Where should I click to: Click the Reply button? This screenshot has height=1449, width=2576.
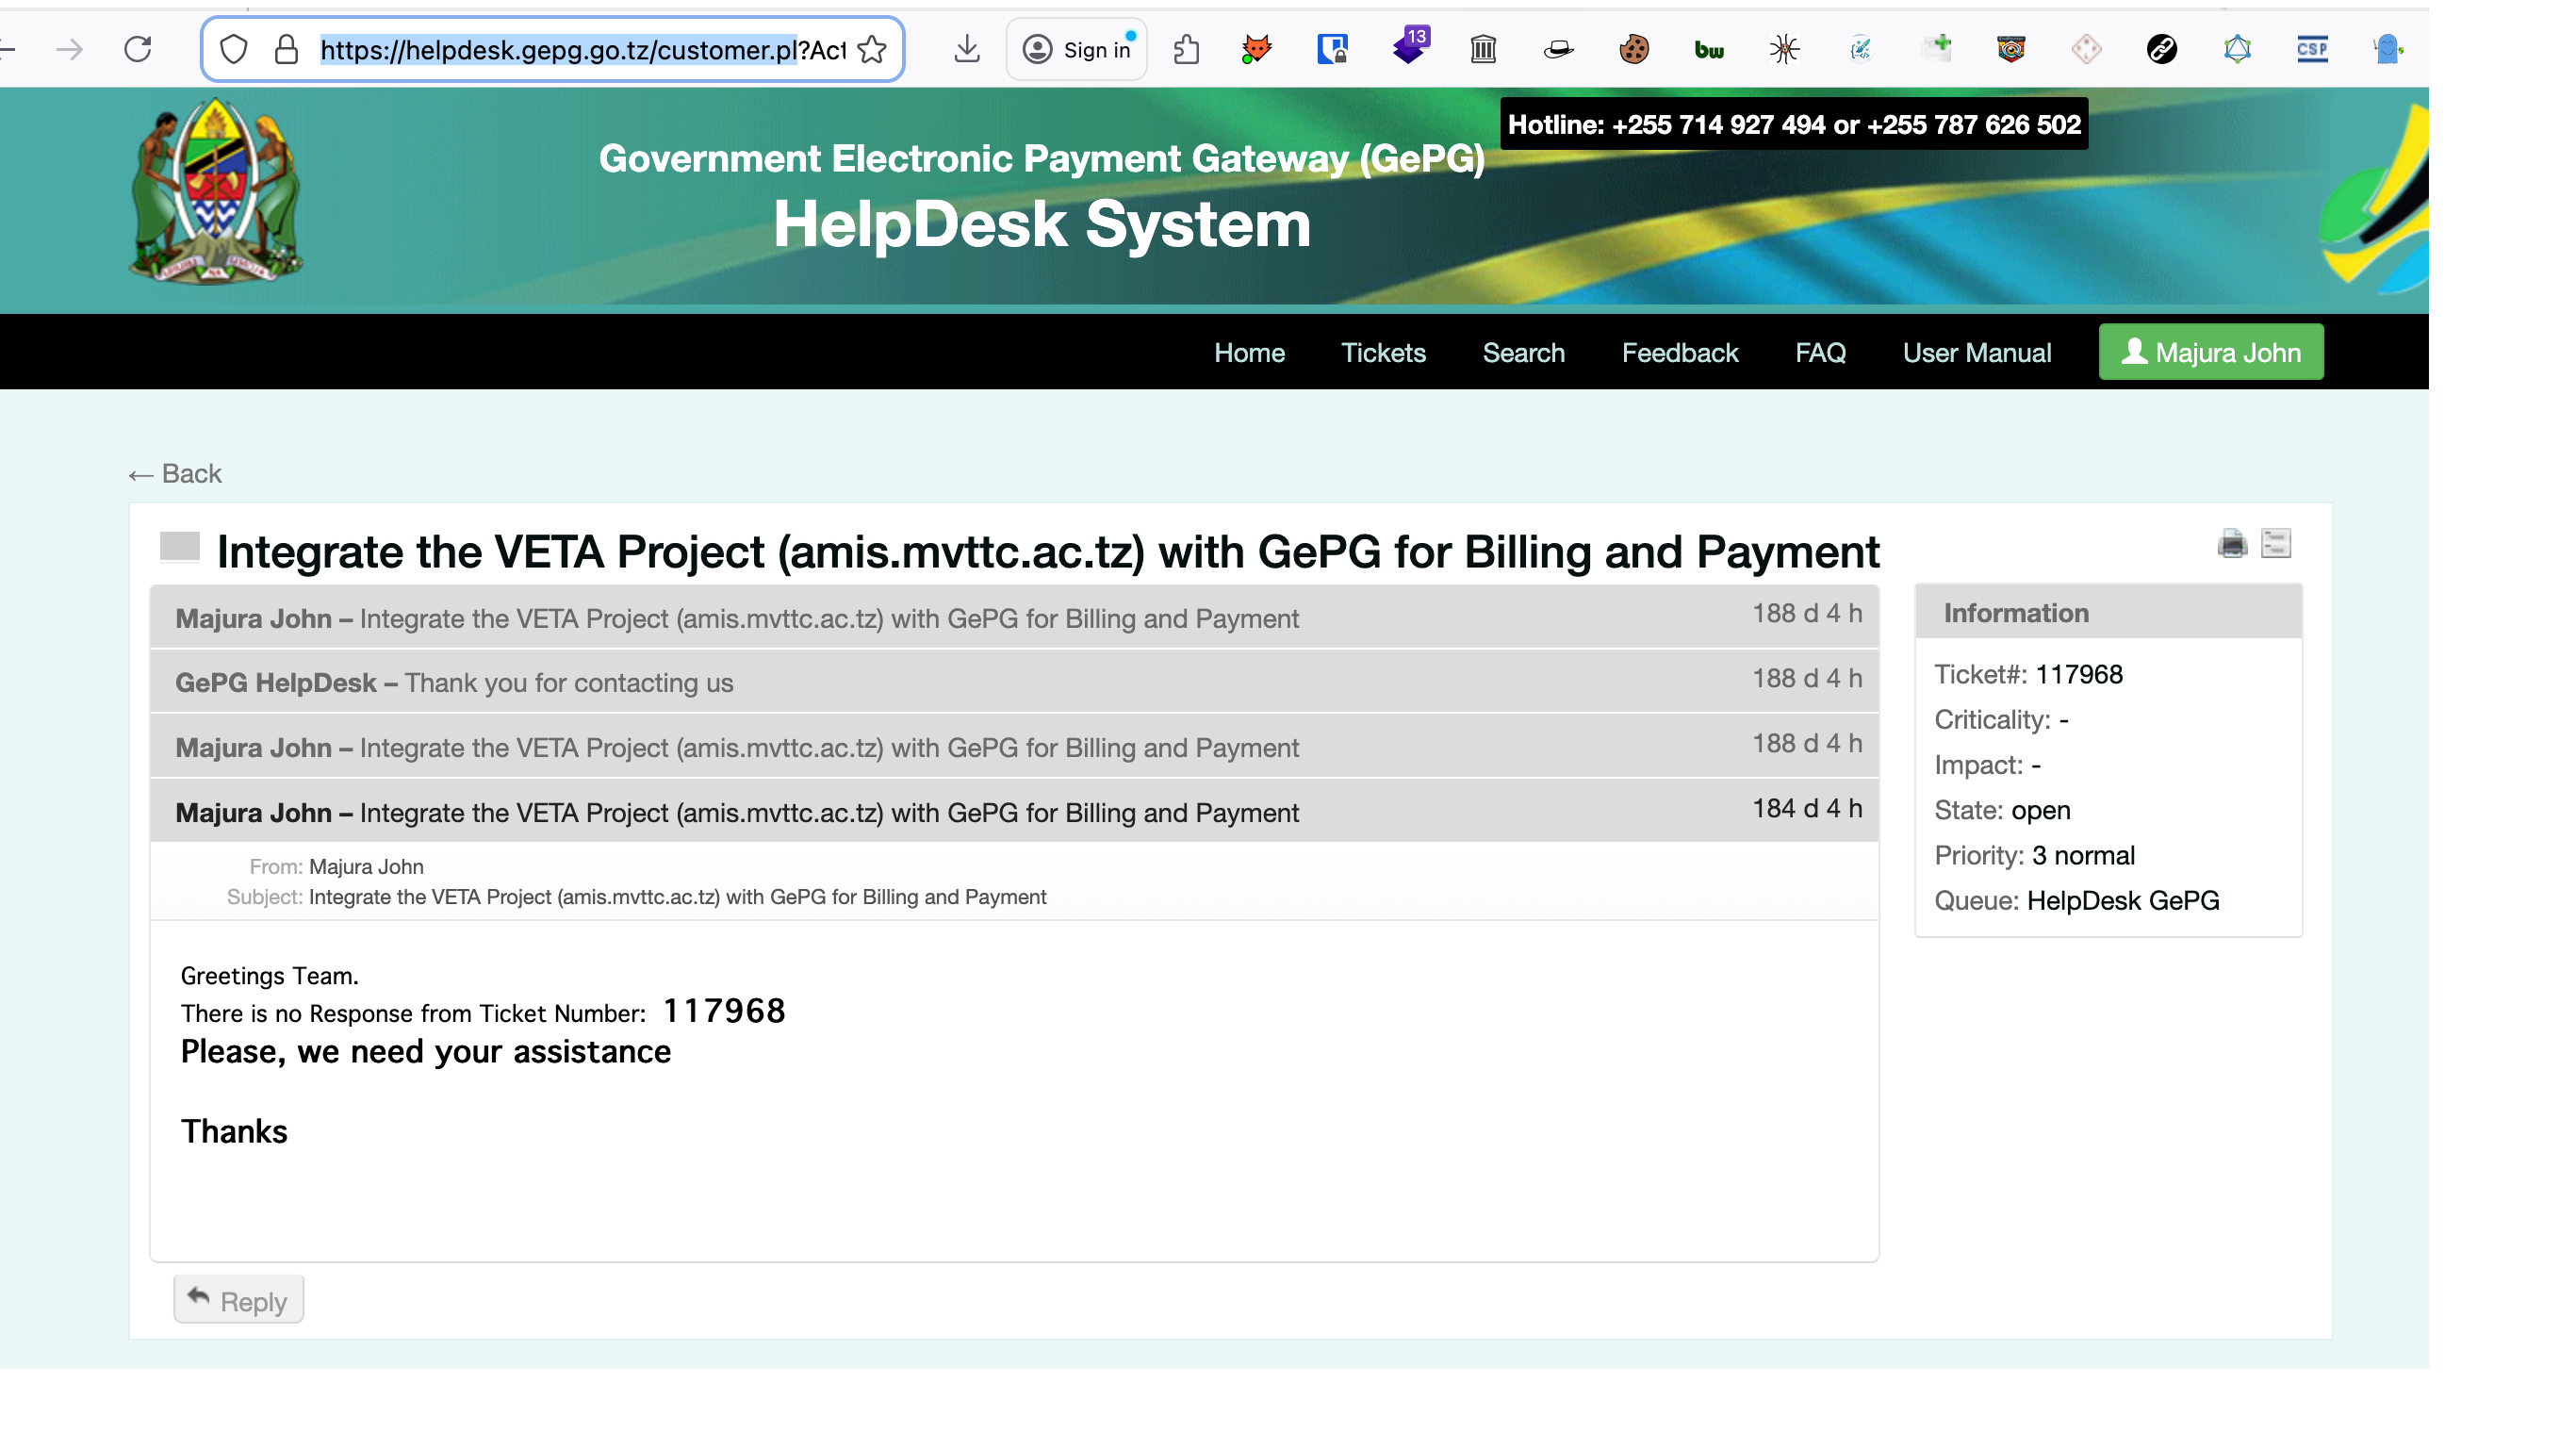click(x=238, y=1300)
